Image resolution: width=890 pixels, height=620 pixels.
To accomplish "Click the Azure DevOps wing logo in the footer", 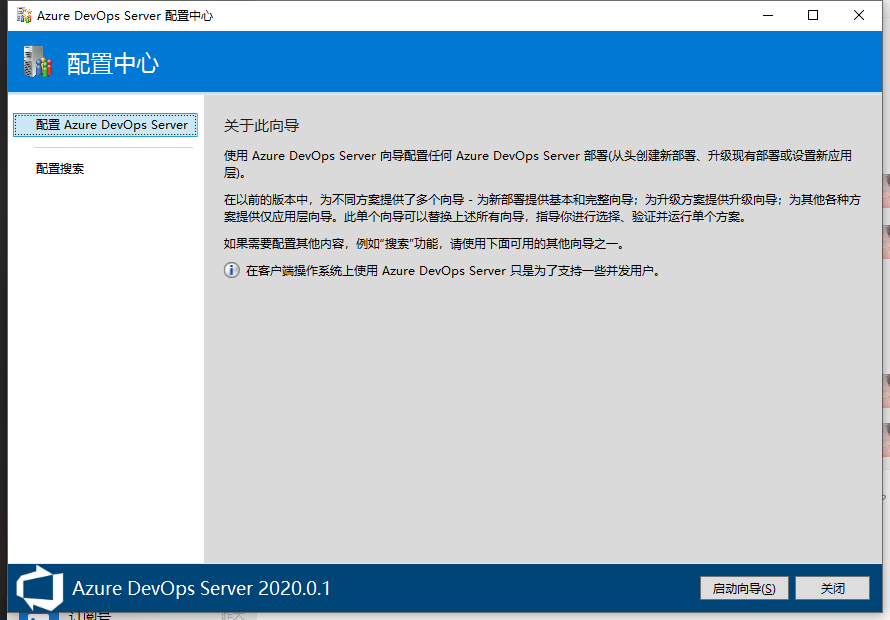I will 37,588.
